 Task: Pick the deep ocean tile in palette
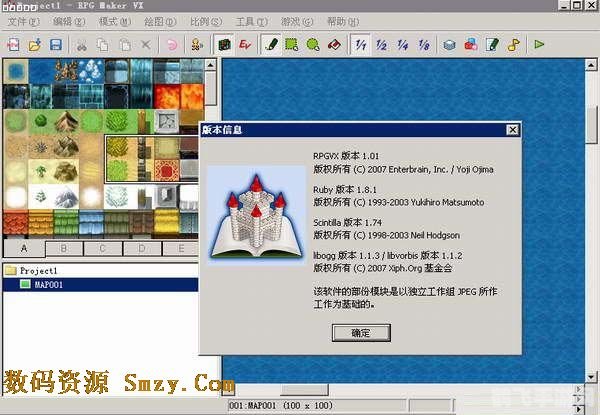pos(41,71)
